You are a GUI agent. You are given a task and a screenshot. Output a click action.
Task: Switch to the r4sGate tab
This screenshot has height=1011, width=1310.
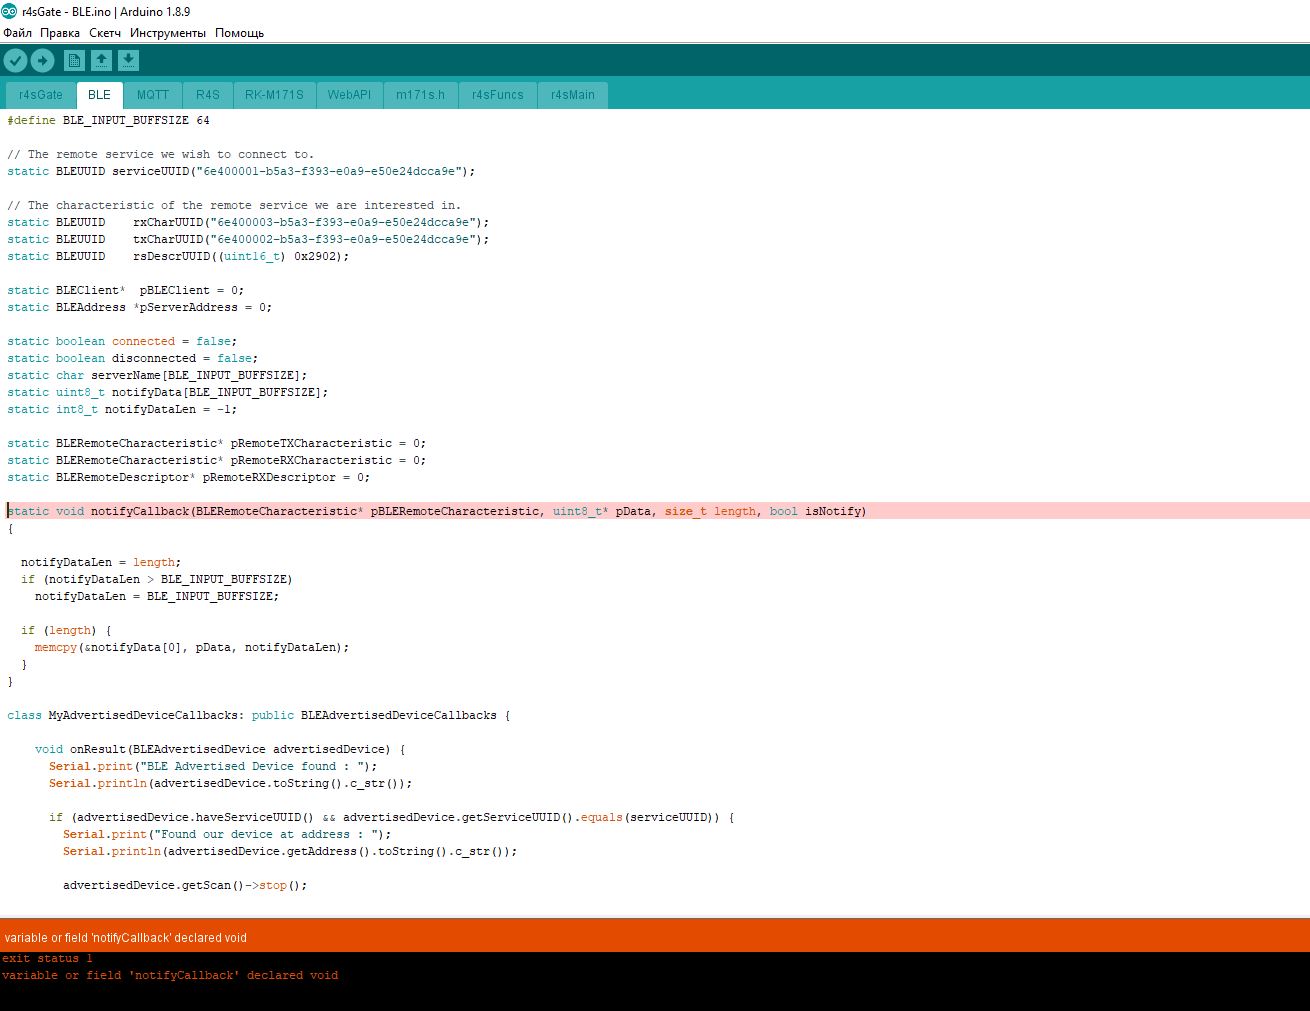pyautogui.click(x=41, y=95)
